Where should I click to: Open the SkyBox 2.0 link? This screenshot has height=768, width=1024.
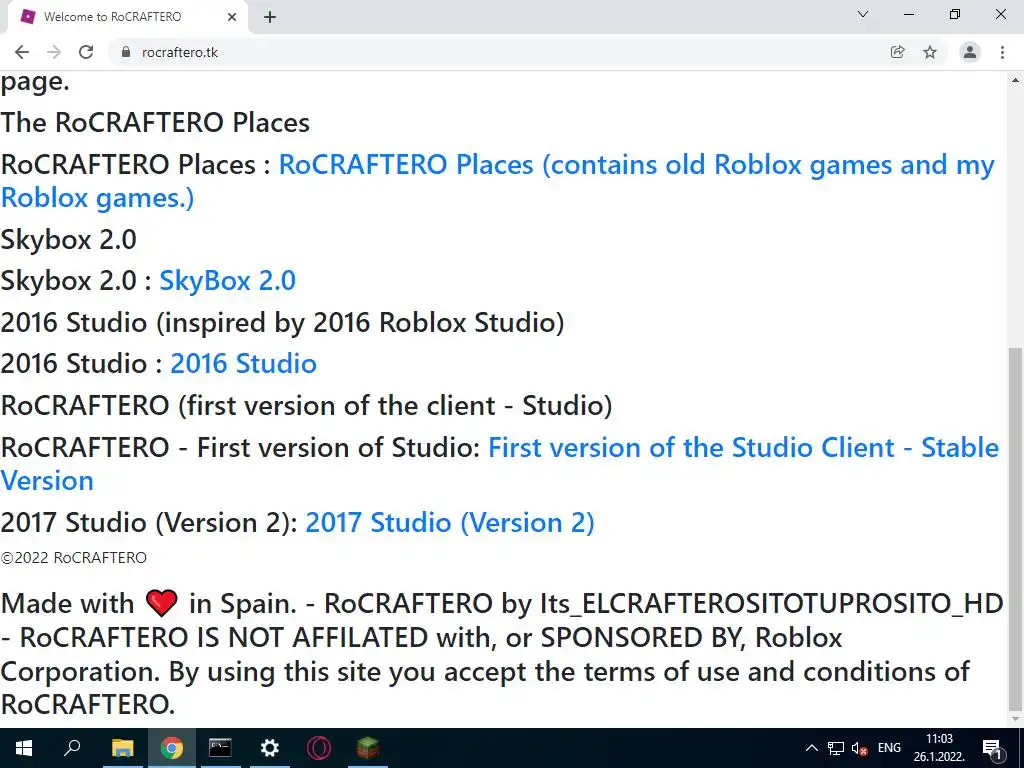pyautogui.click(x=227, y=281)
